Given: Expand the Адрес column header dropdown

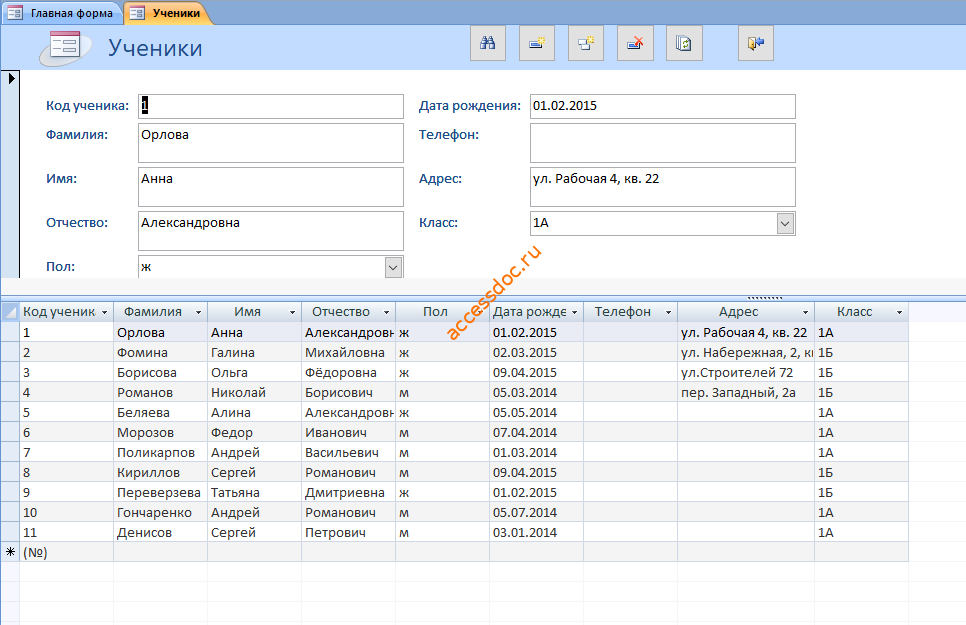Looking at the screenshot, I should [805, 312].
